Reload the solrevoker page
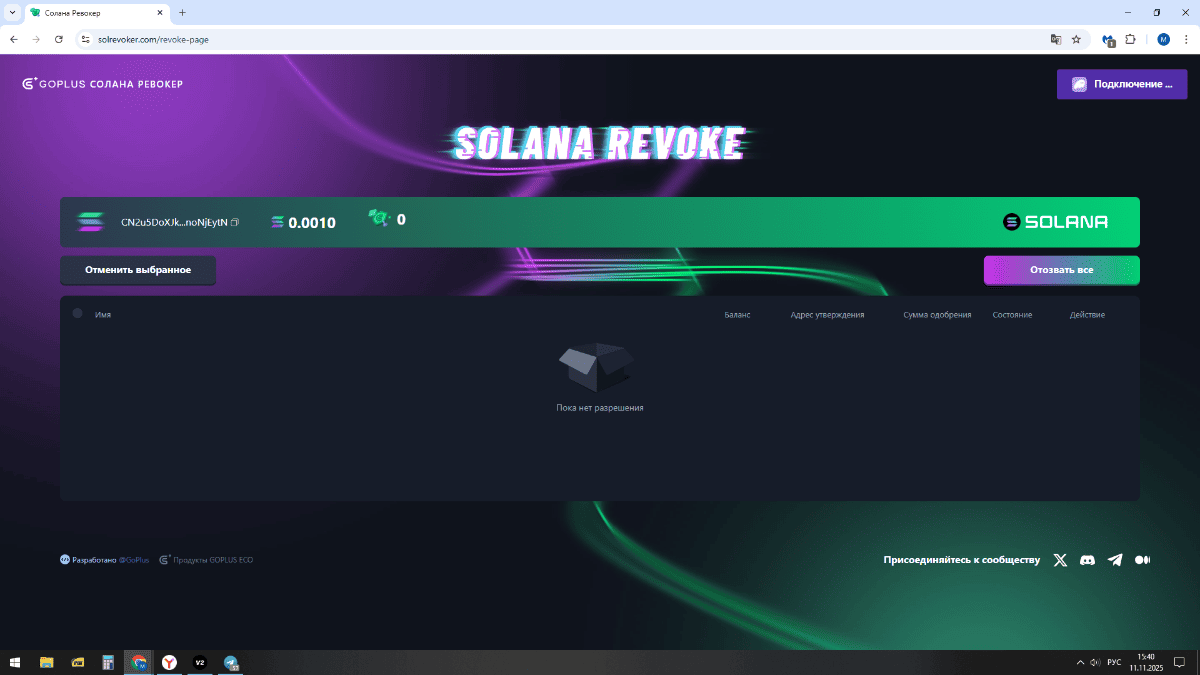This screenshot has width=1200, height=675. (x=59, y=39)
